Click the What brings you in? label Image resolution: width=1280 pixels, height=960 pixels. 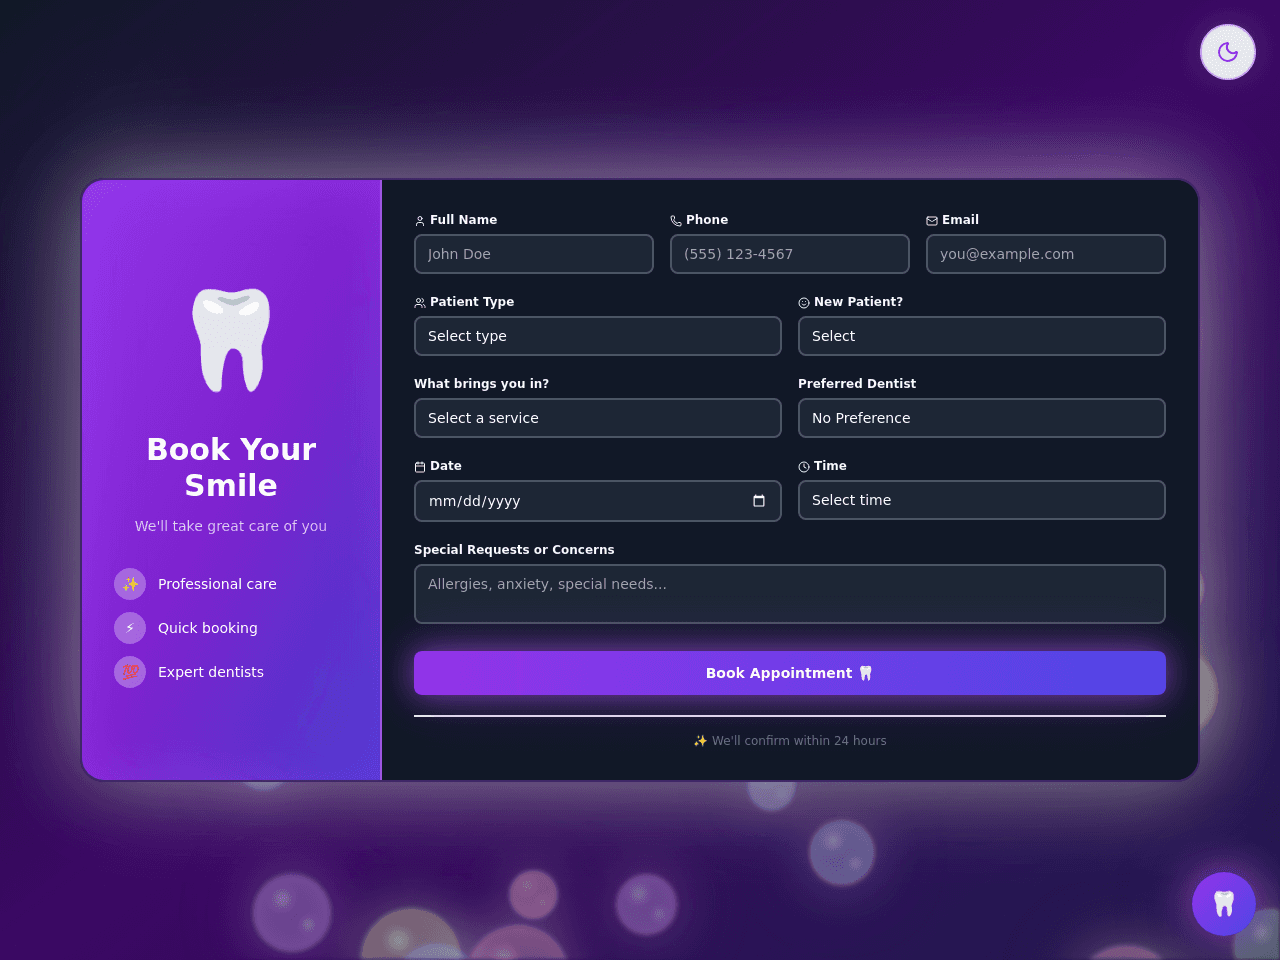click(482, 384)
